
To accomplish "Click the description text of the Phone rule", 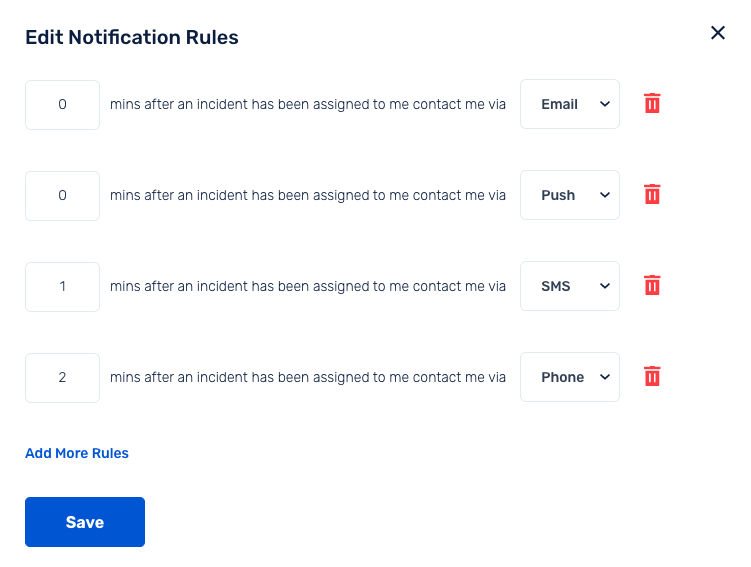I will pos(308,377).
